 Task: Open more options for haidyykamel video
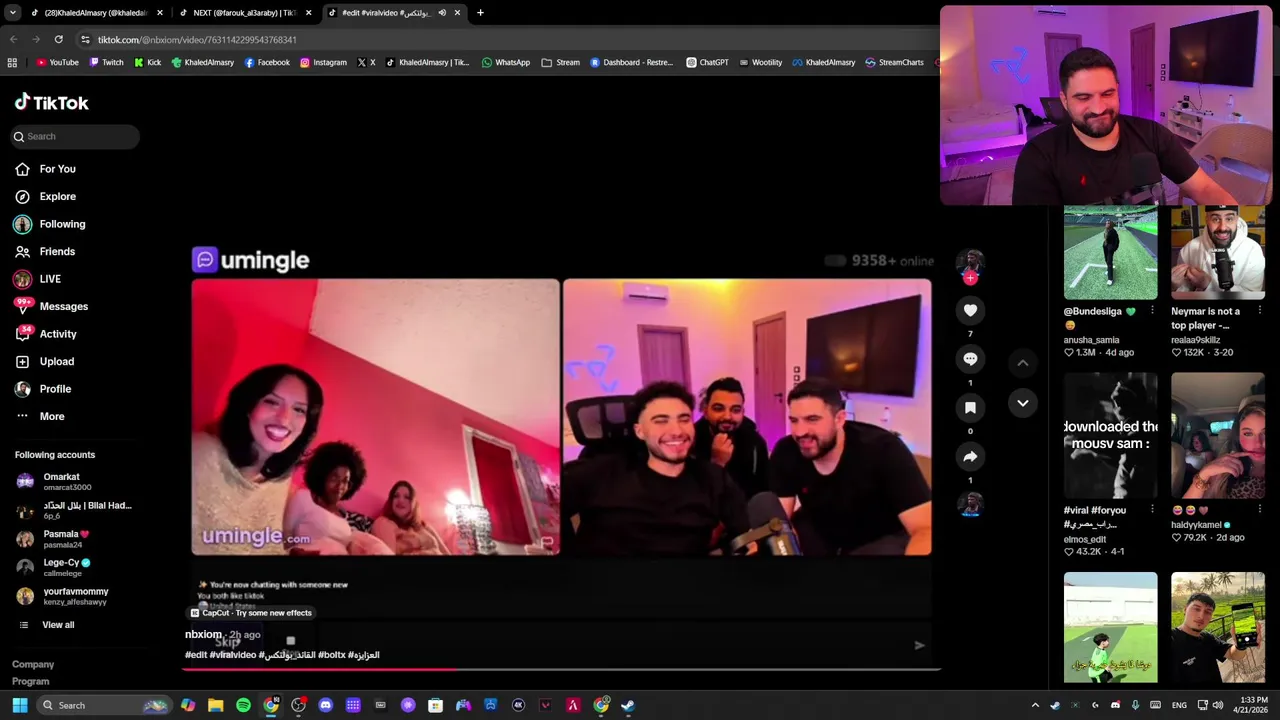(x=1259, y=510)
